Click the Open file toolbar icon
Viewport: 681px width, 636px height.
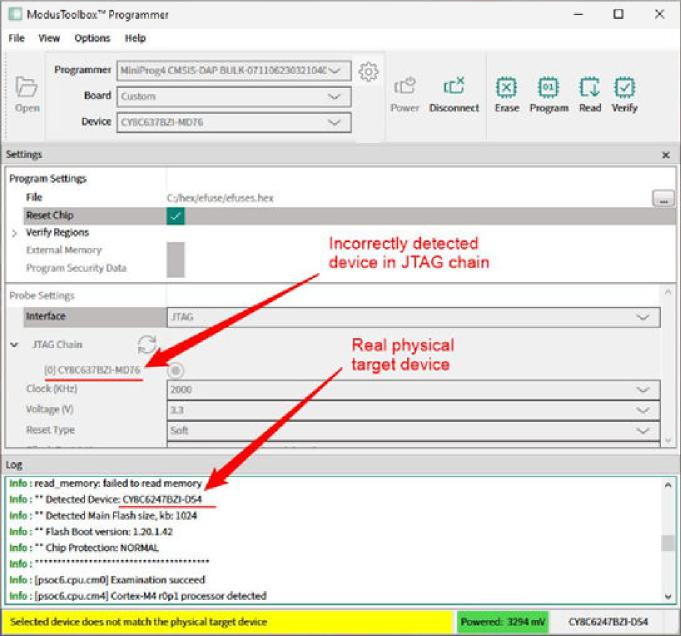coord(26,95)
